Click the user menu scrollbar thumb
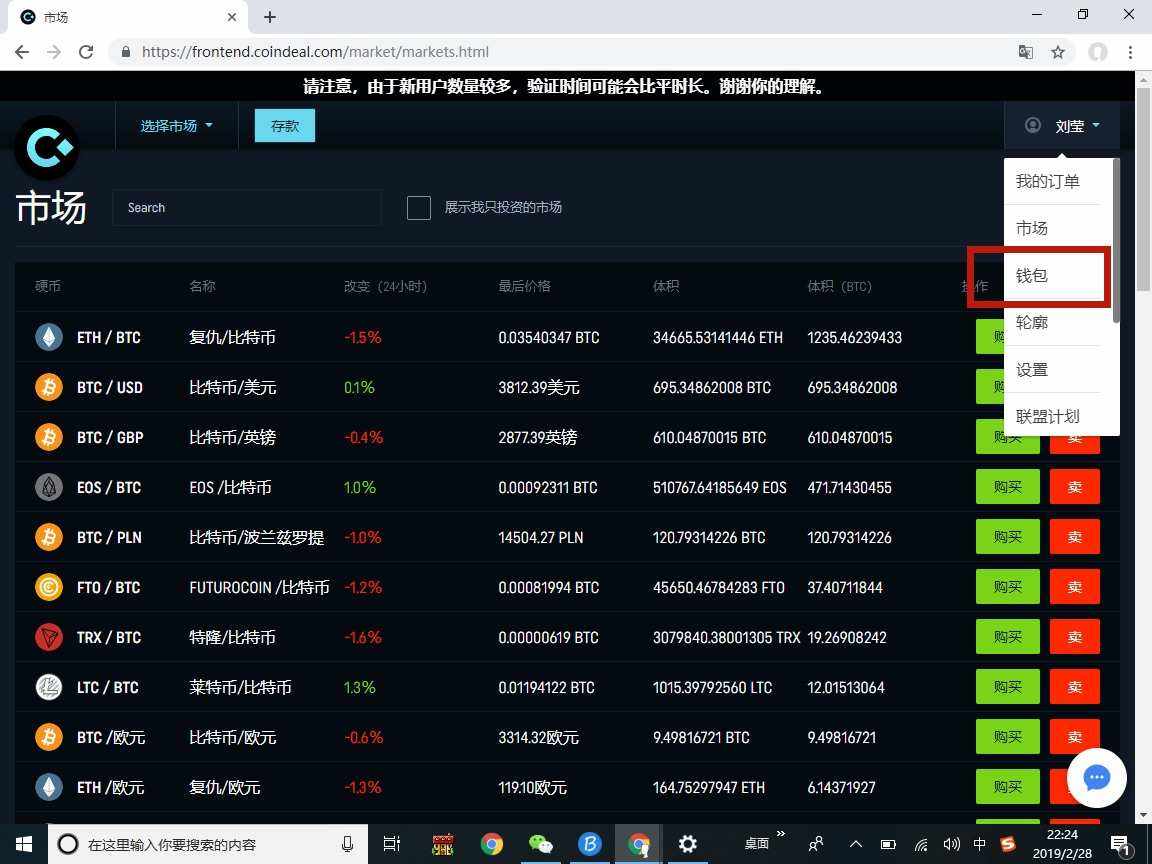The height and width of the screenshot is (864, 1152). point(1116,240)
